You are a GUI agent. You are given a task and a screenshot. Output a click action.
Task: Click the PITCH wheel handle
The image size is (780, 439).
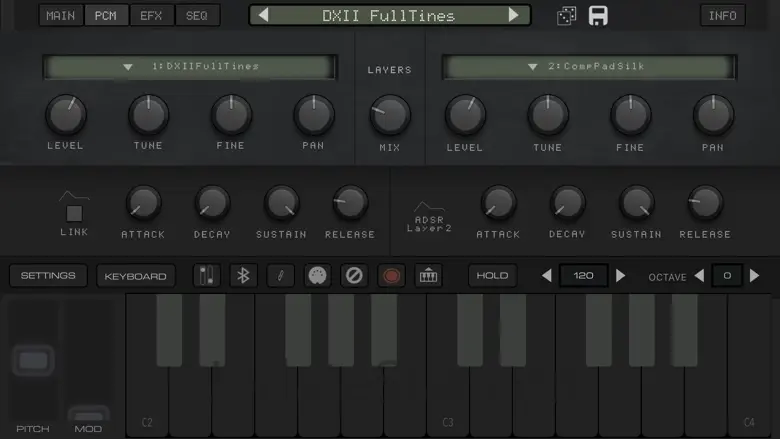33,360
